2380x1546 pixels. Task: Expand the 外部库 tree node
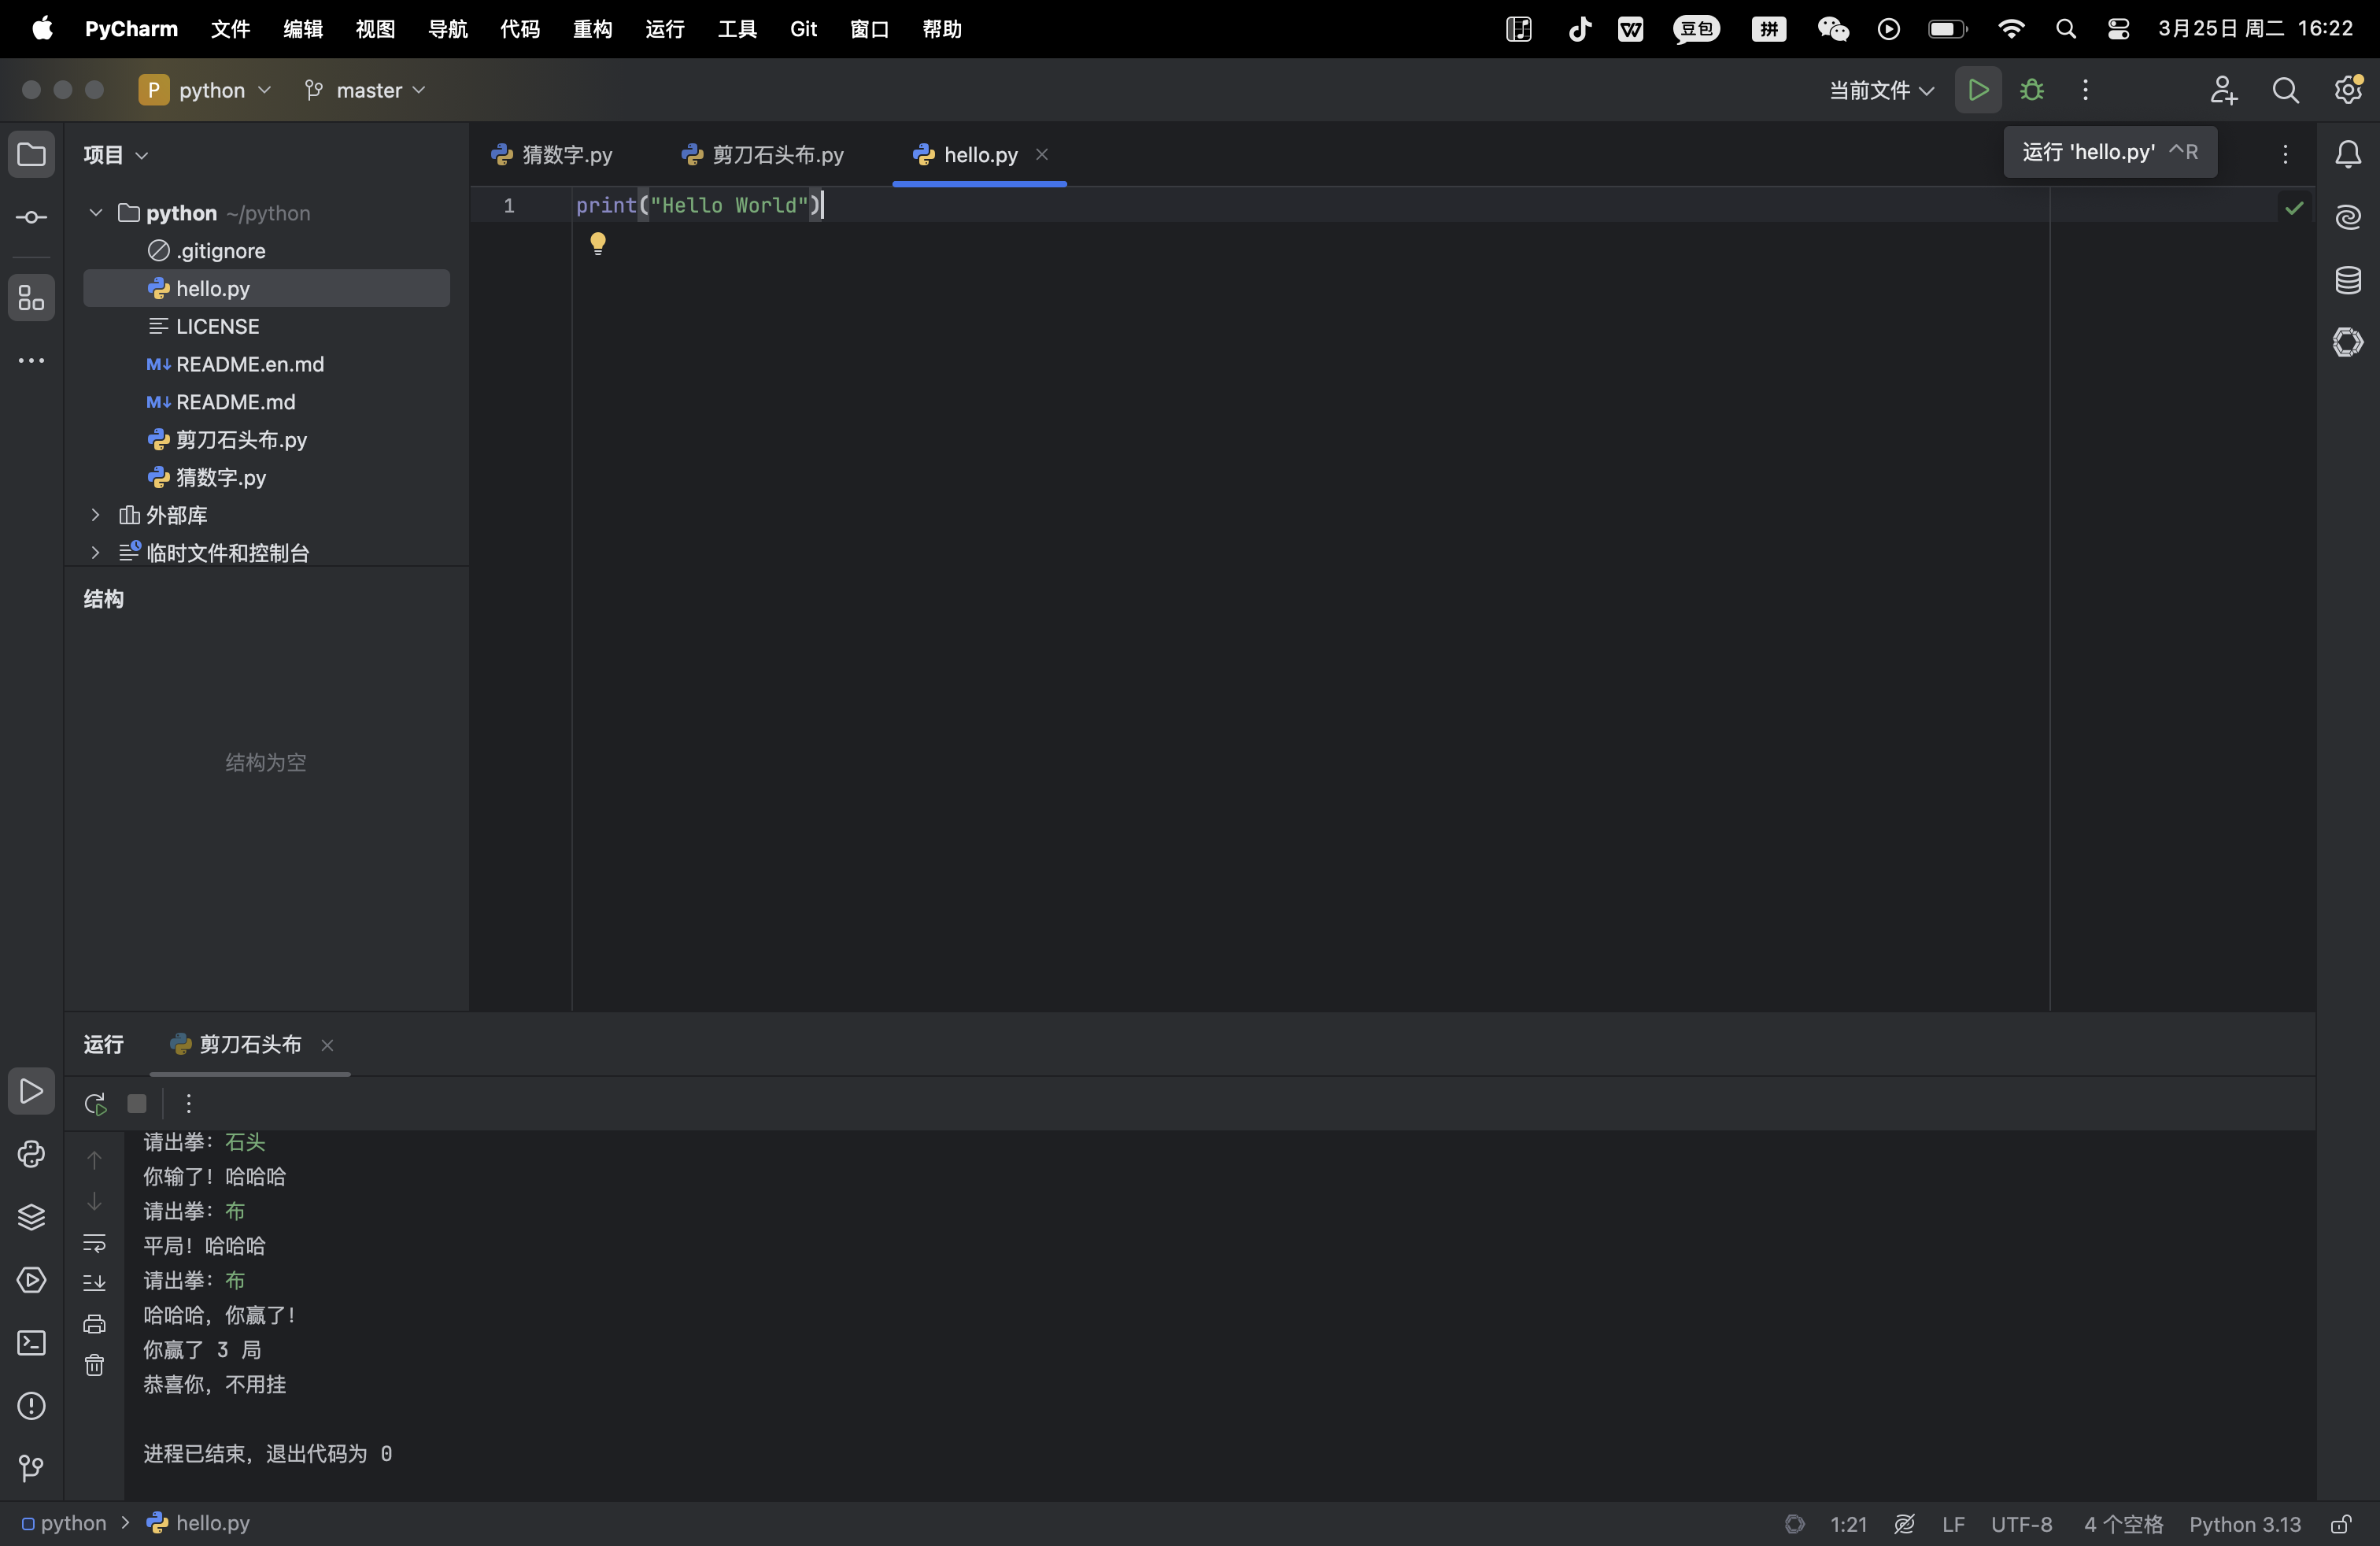(95, 515)
